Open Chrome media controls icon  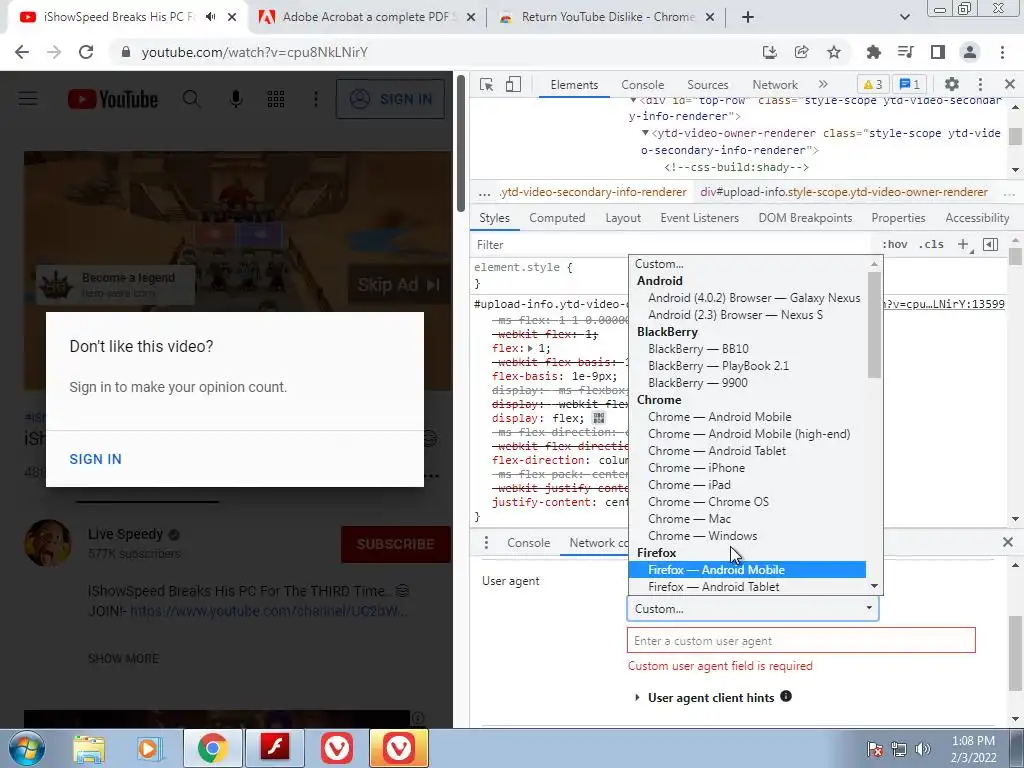905,52
